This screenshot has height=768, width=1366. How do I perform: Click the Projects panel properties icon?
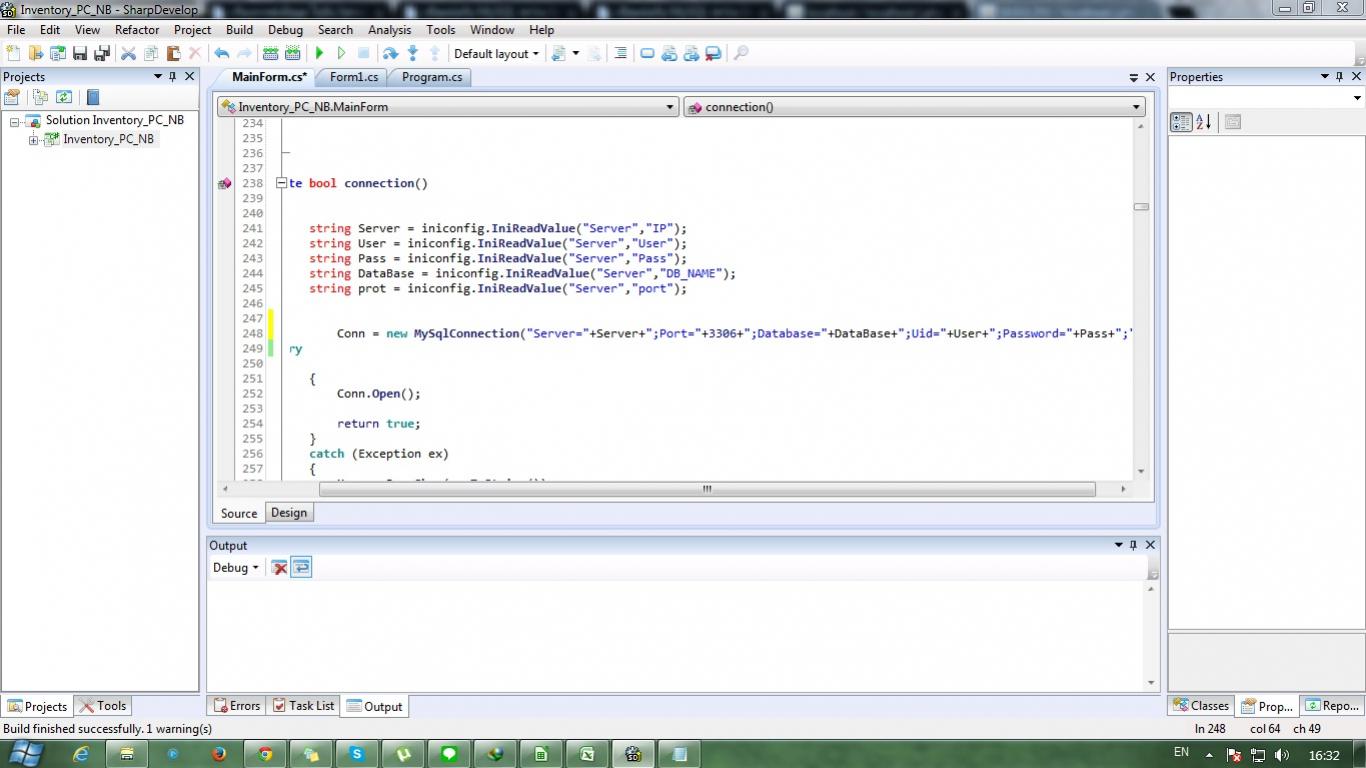click(x=12, y=97)
